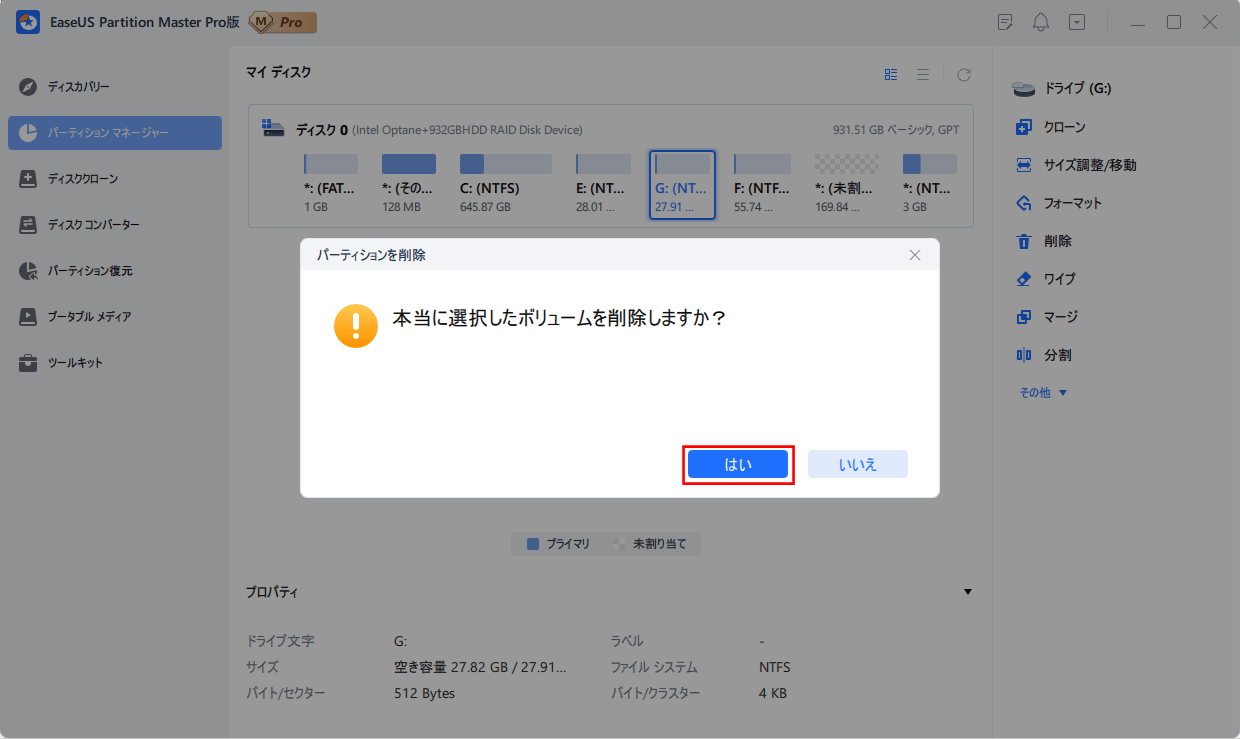
Task: Click the クローン icon in right panel
Action: (x=1023, y=127)
